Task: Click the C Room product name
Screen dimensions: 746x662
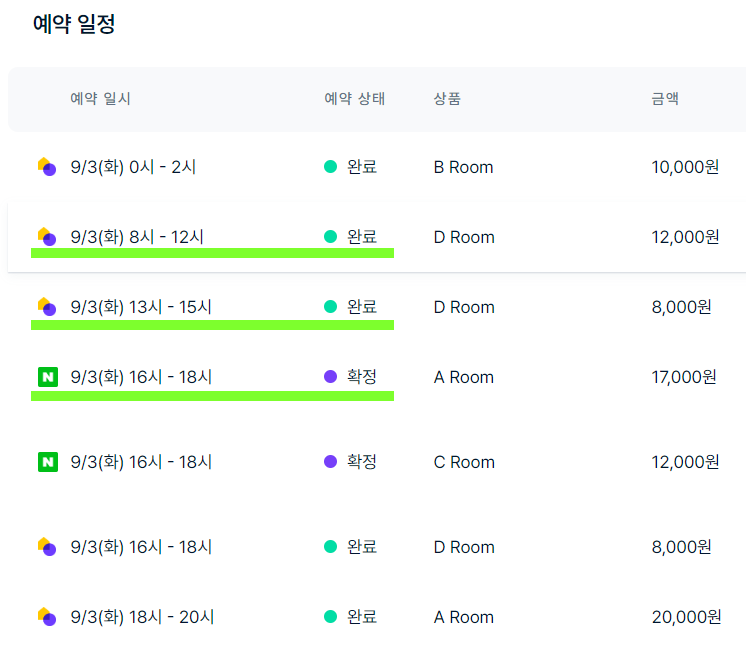Action: [464, 462]
